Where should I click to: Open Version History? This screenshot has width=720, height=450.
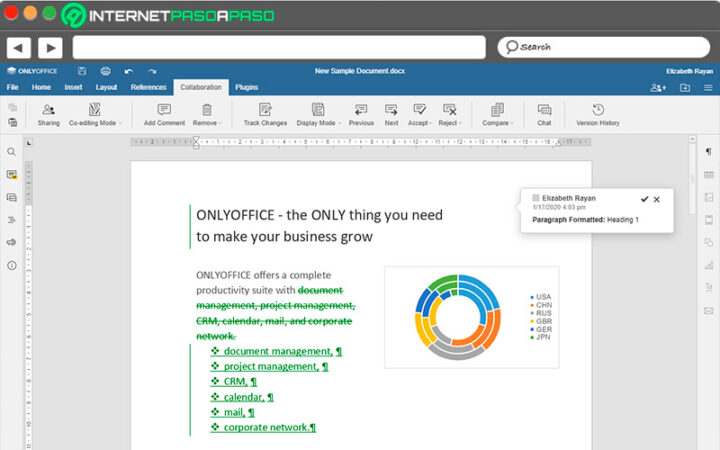coord(597,110)
